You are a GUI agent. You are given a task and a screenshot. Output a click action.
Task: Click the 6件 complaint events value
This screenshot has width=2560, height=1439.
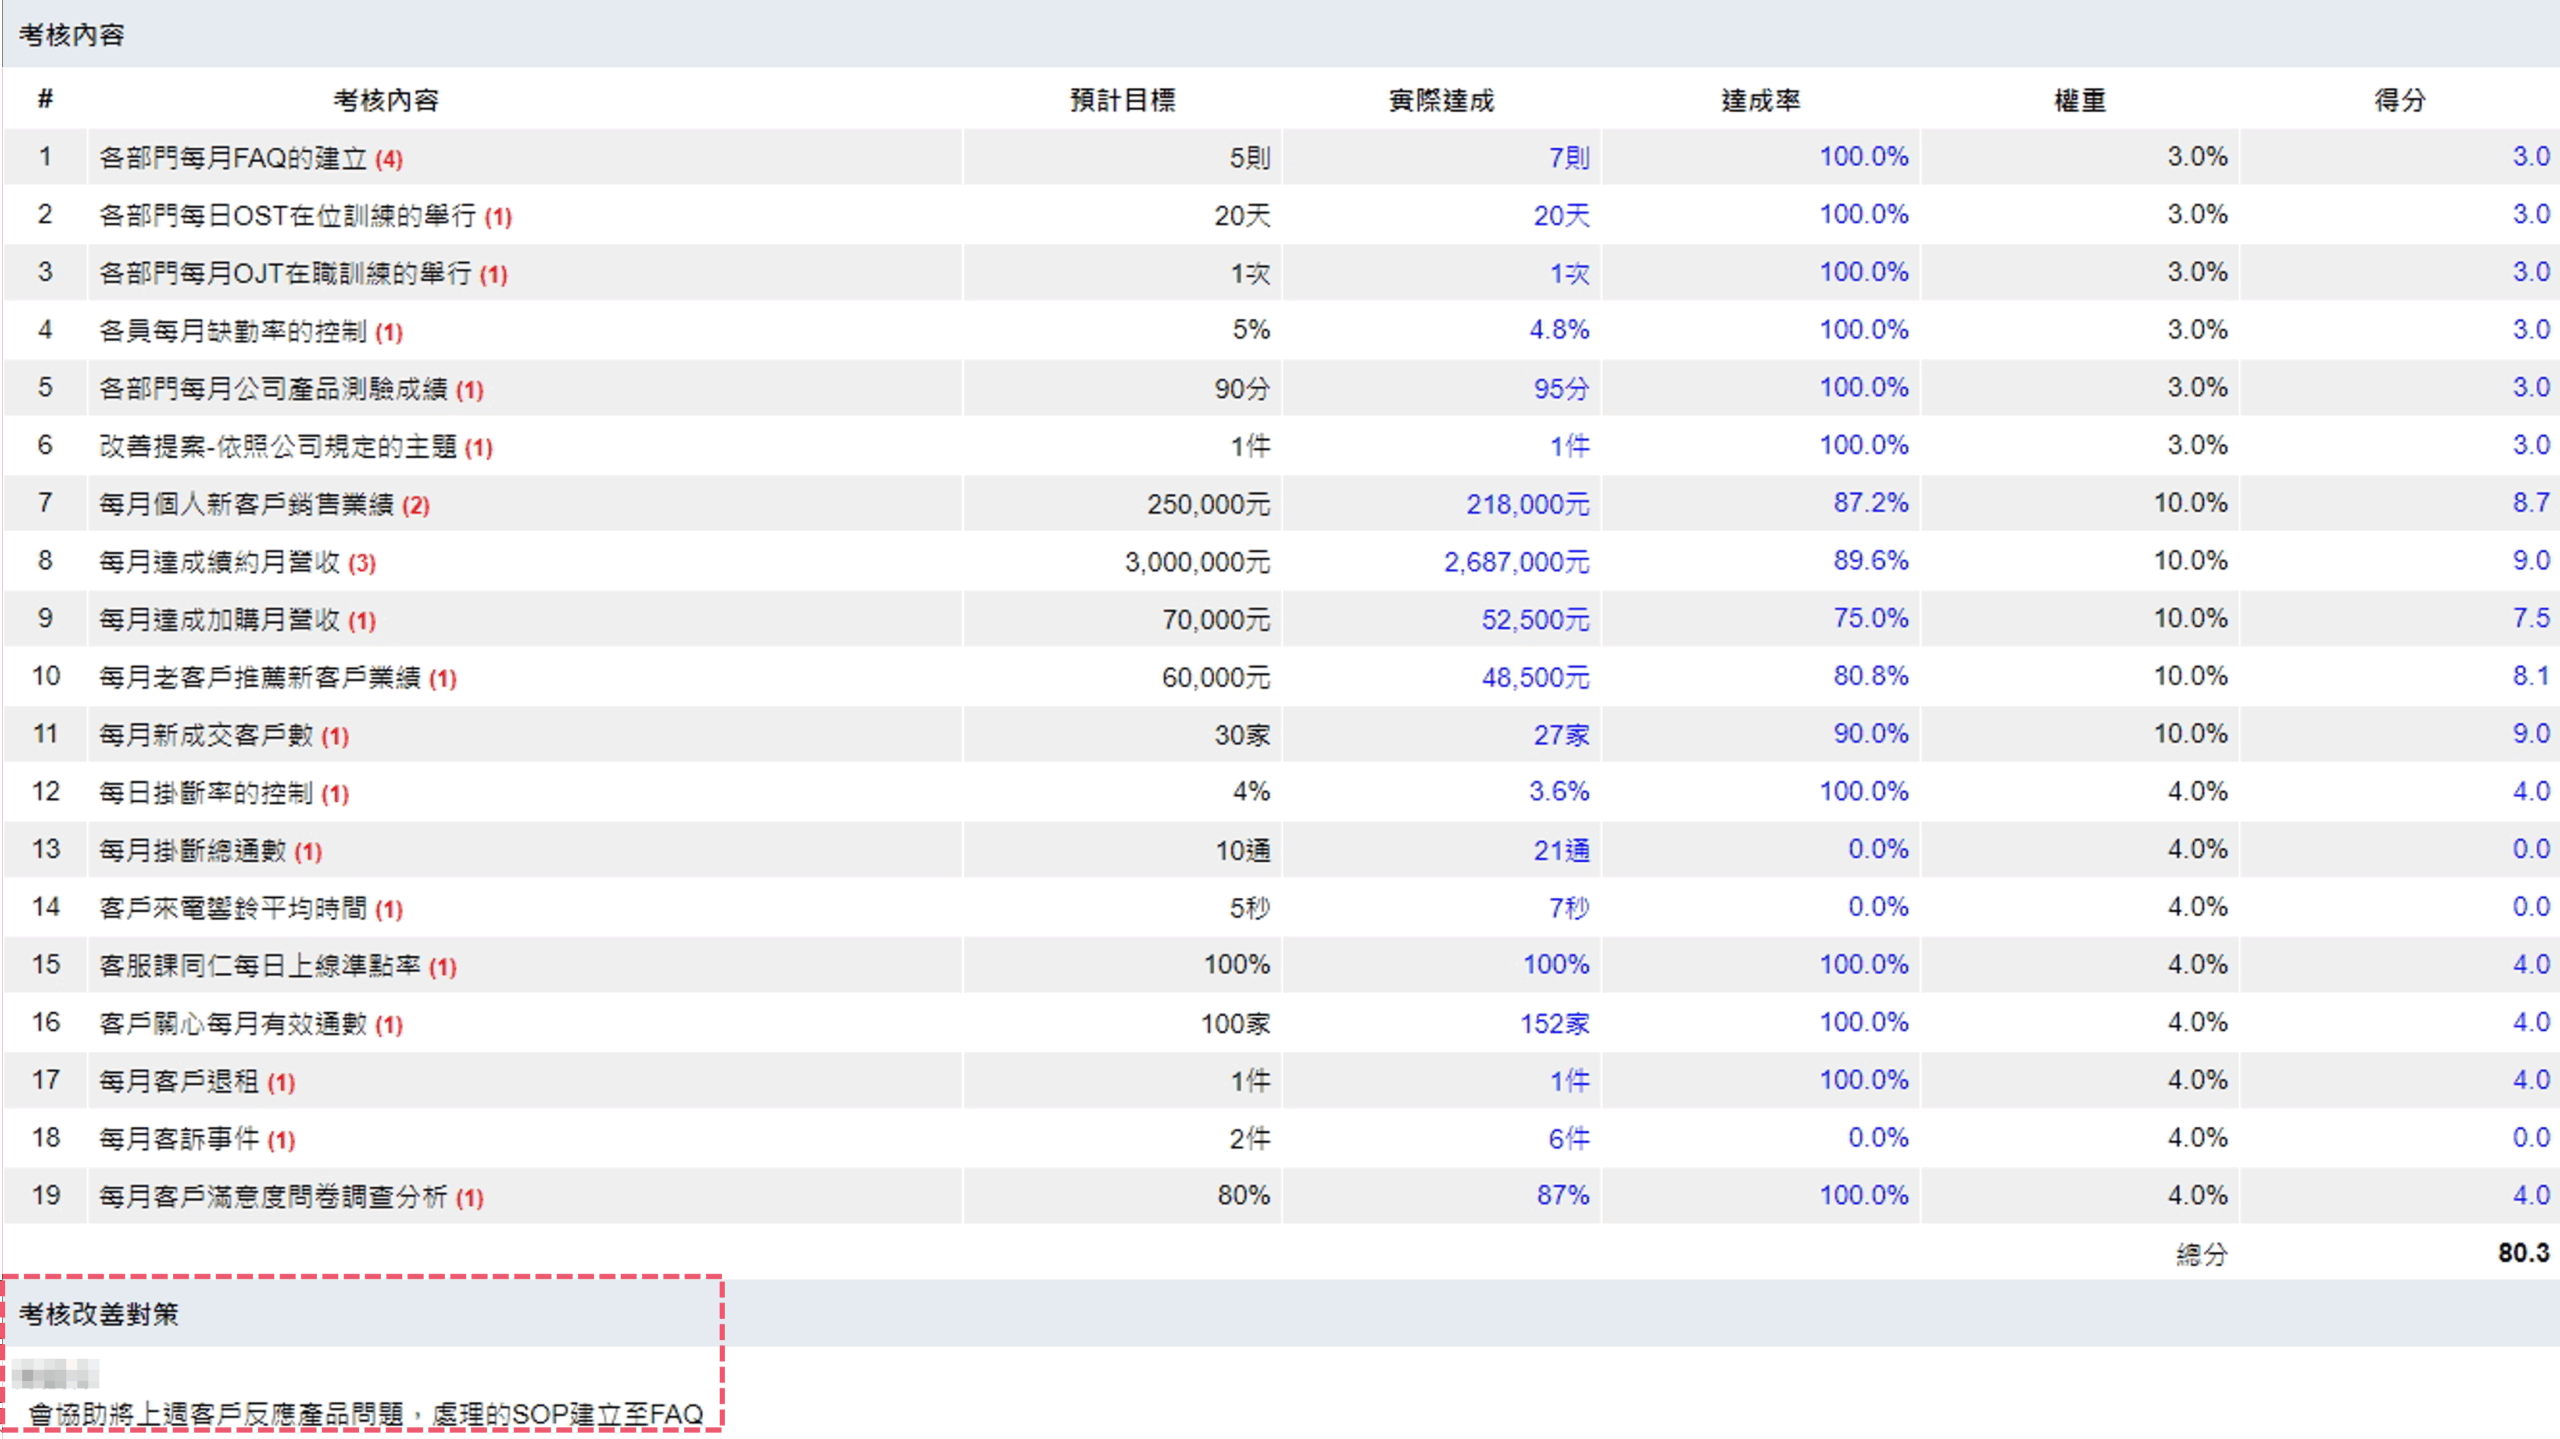coord(1568,1139)
